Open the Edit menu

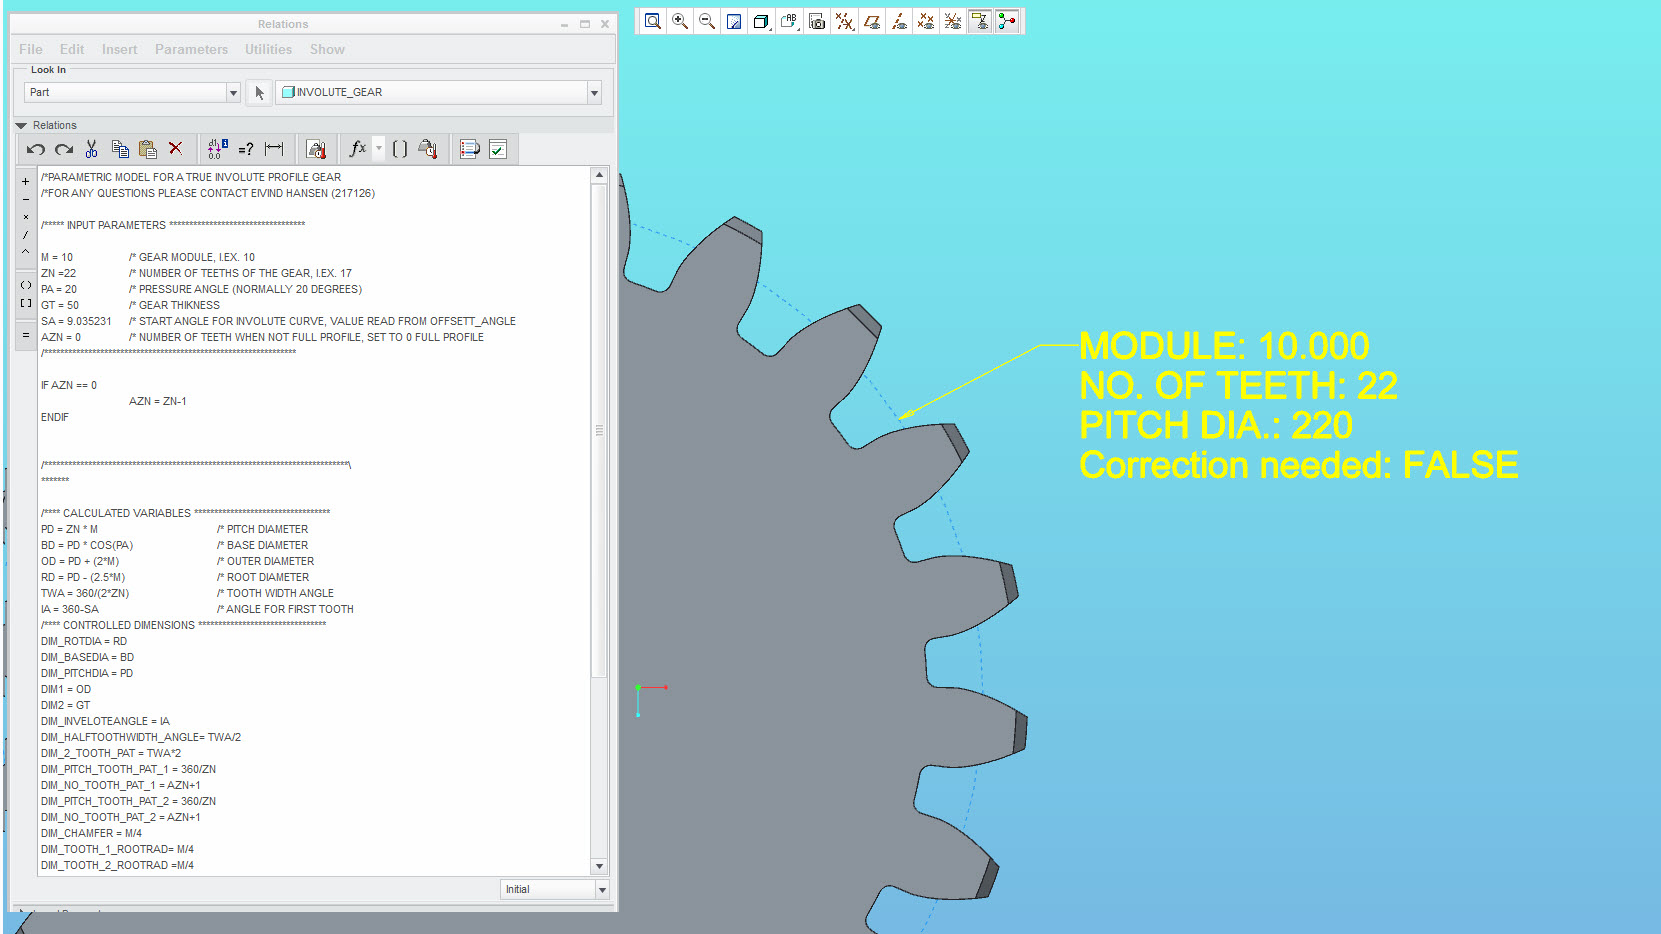[72, 49]
